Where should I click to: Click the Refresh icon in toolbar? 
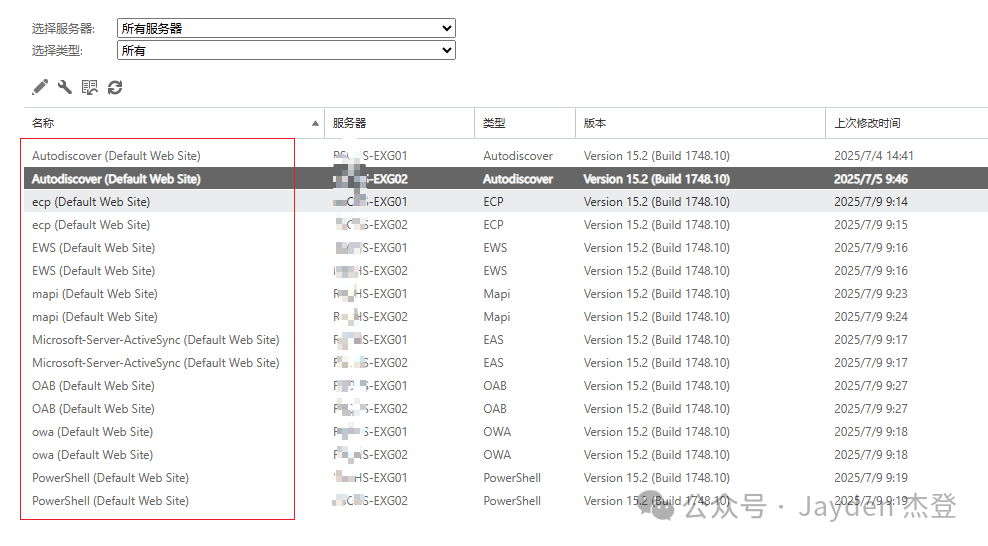click(x=115, y=88)
